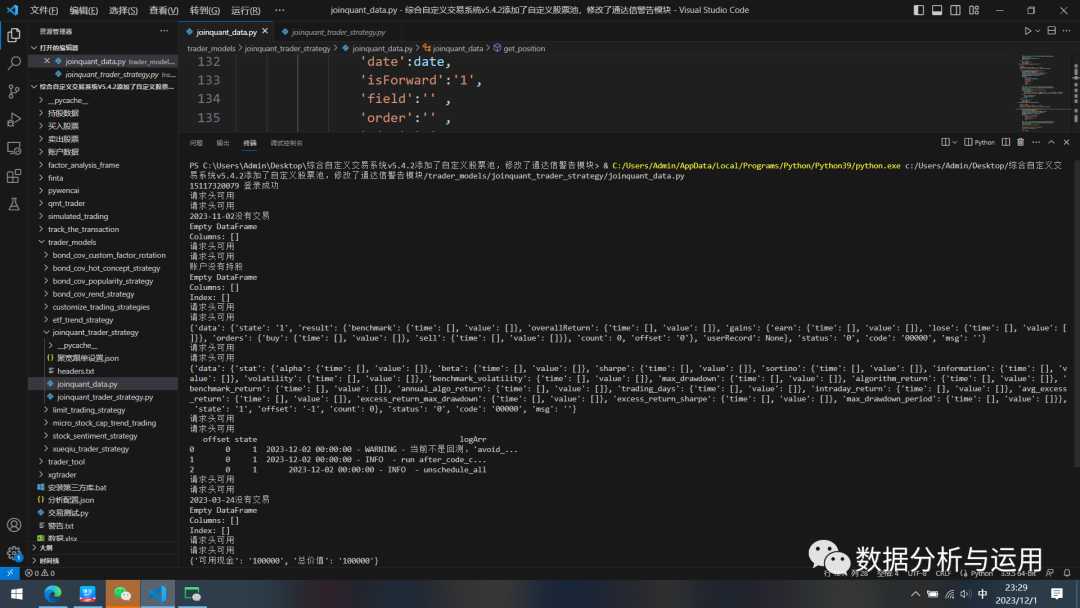Open editor more actions ellipsis
The width and height of the screenshot is (1080, 608).
[x=1066, y=31]
